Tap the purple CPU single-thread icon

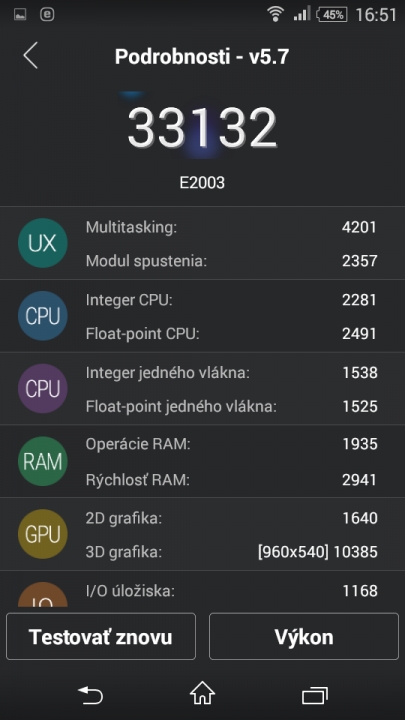(x=43, y=389)
